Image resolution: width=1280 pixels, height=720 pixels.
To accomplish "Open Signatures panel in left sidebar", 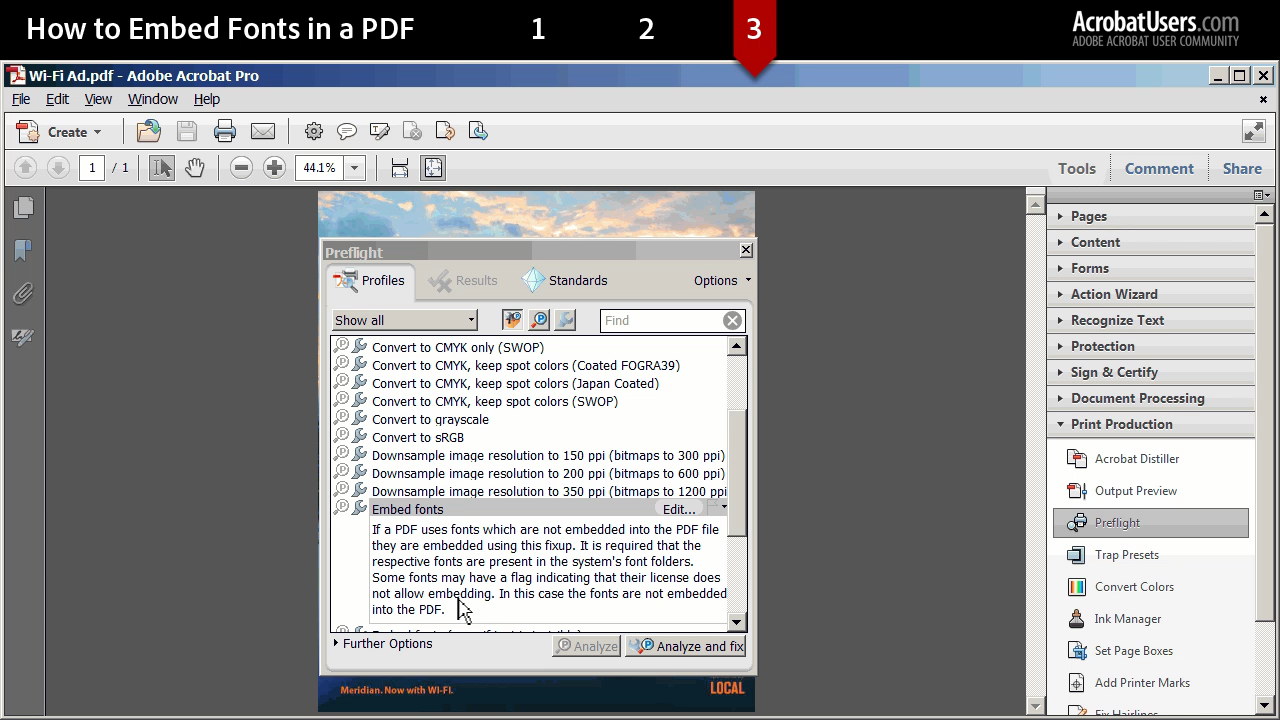I will (23, 337).
